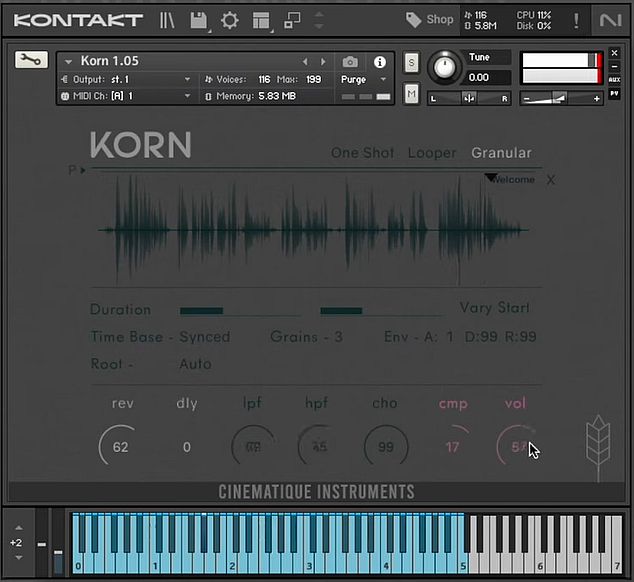Open the Shop tag icon

pos(413,19)
